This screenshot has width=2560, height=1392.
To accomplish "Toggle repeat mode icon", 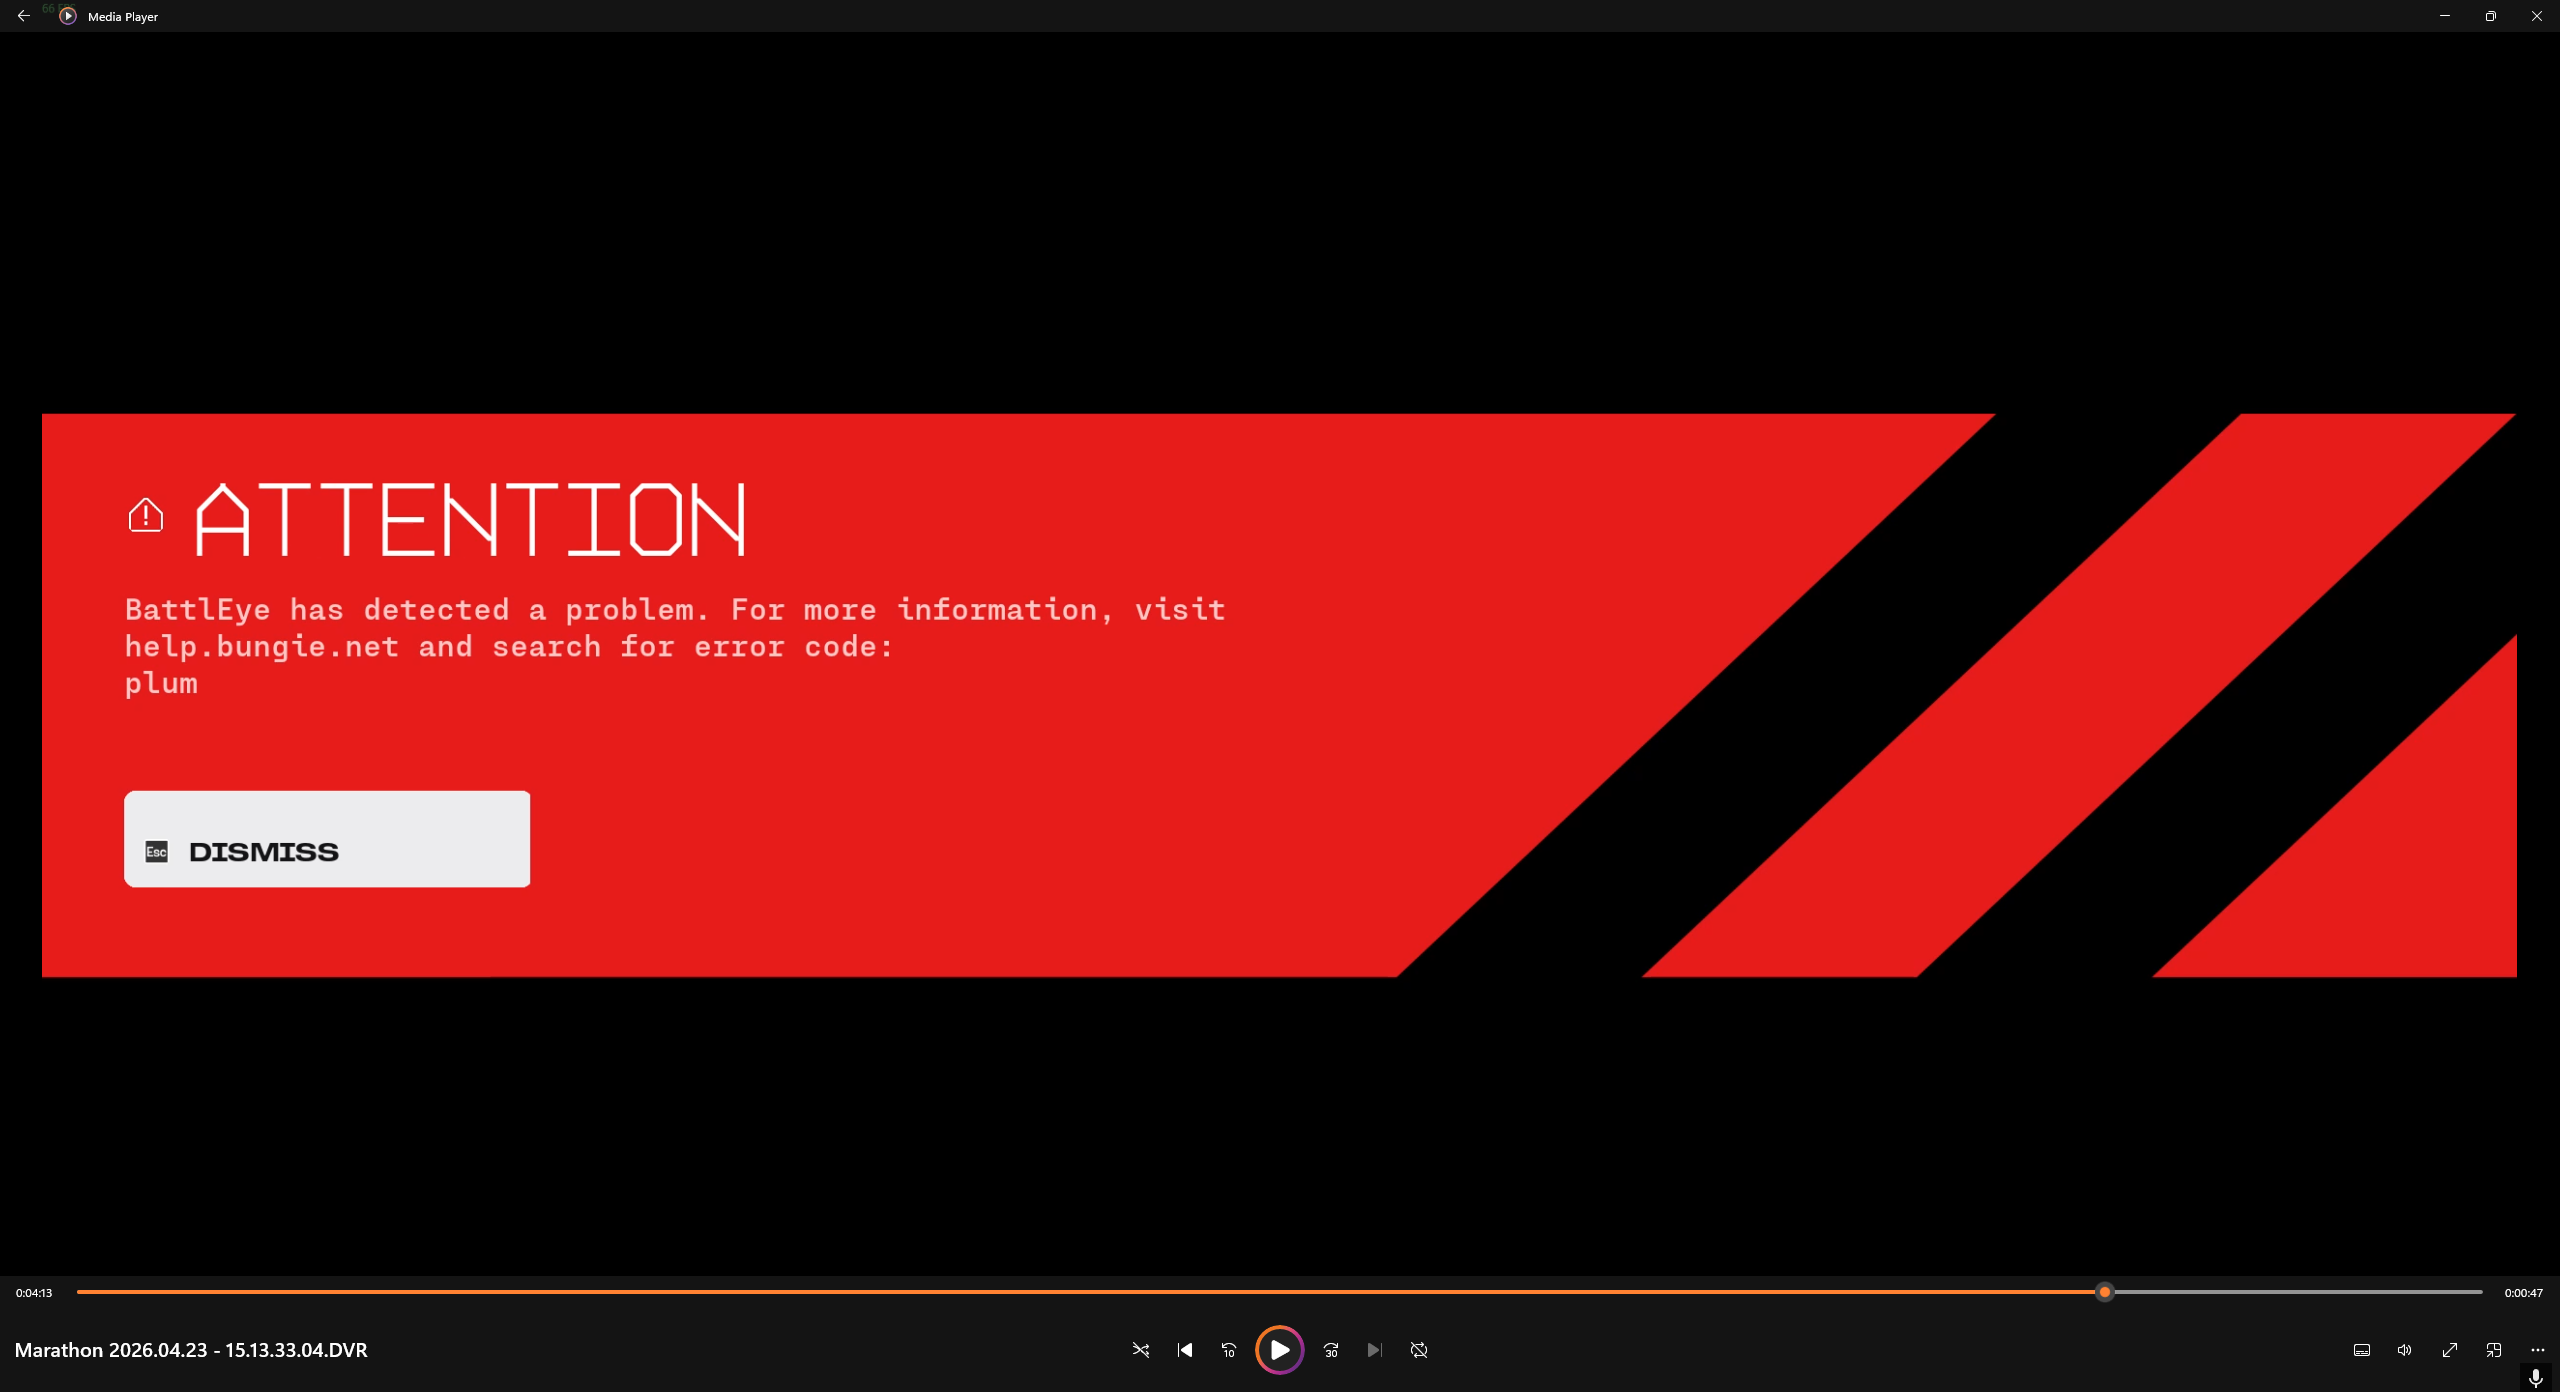I will [x=1419, y=1350].
